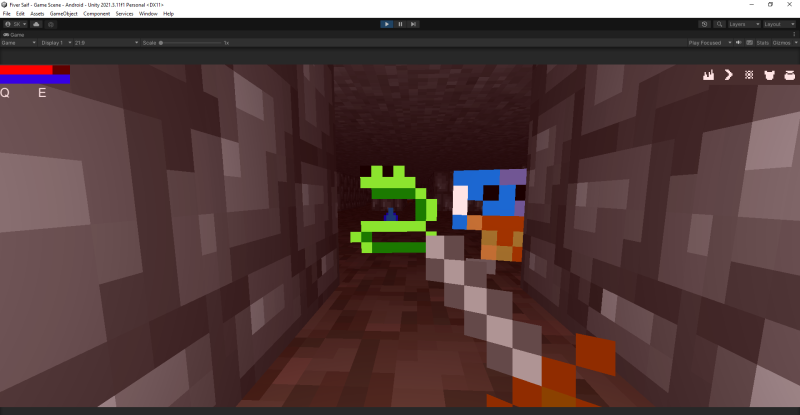Screen dimensions: 800x415
Task: Click the green snake enemy
Action: click(x=394, y=209)
